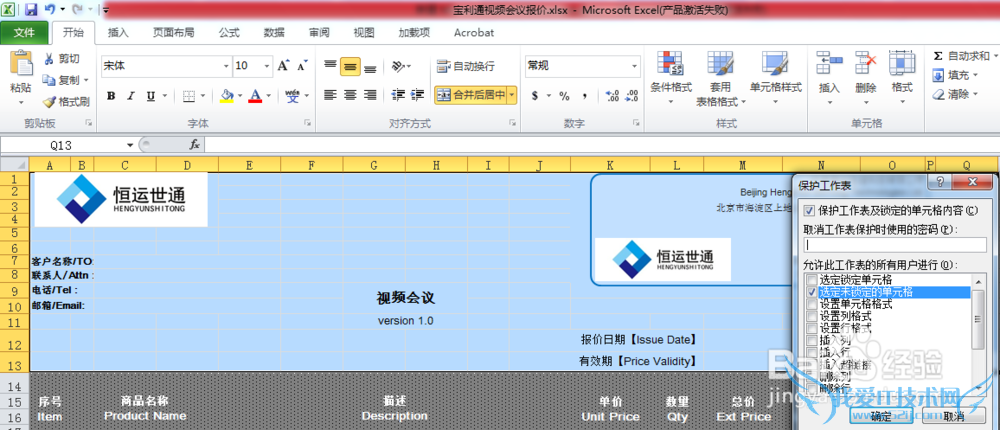Open the font name dropdown showing 宋体
This screenshot has width=1000, height=430.
point(165,66)
